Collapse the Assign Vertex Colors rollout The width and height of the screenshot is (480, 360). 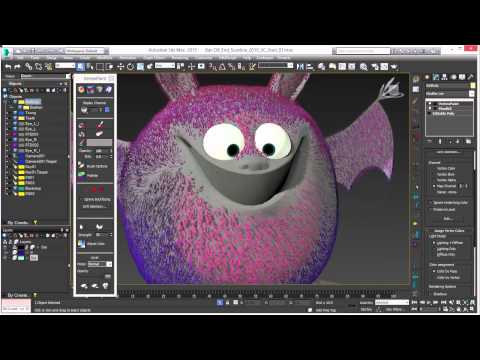coord(449,230)
